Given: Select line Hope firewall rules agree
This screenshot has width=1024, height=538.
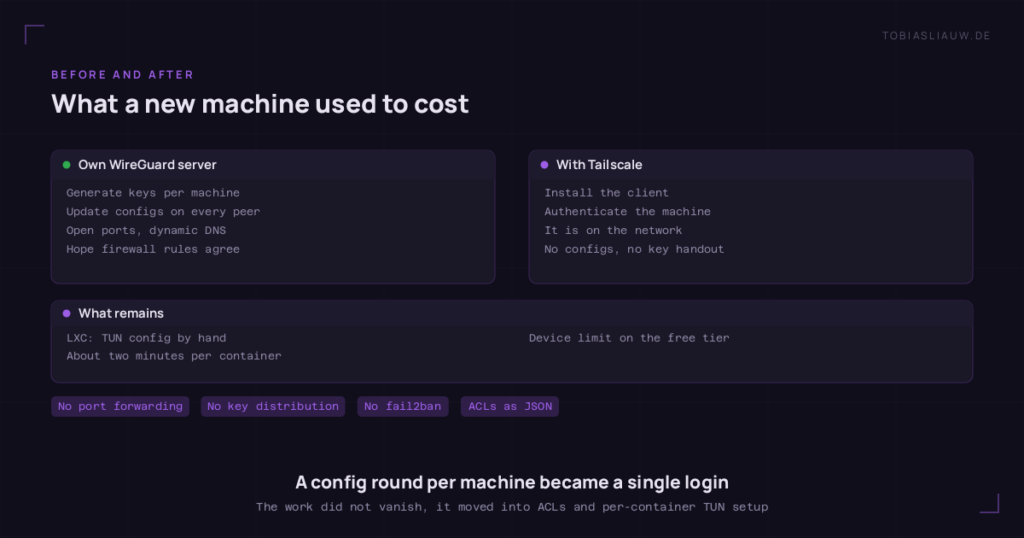Looking at the screenshot, I should pos(153,249).
